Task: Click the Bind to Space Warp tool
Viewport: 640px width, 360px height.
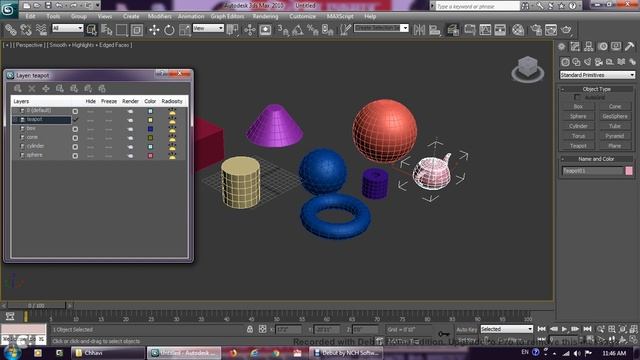Action: (41, 30)
